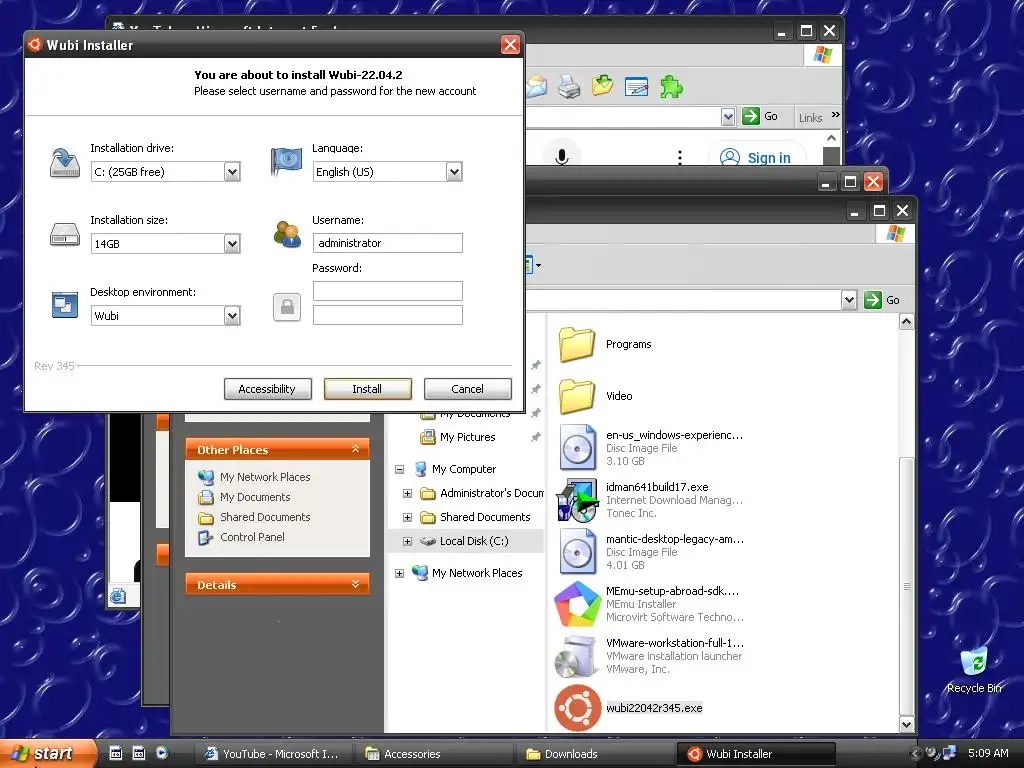Open Control Panel link in Other Places
This screenshot has height=768, width=1024.
pos(252,537)
